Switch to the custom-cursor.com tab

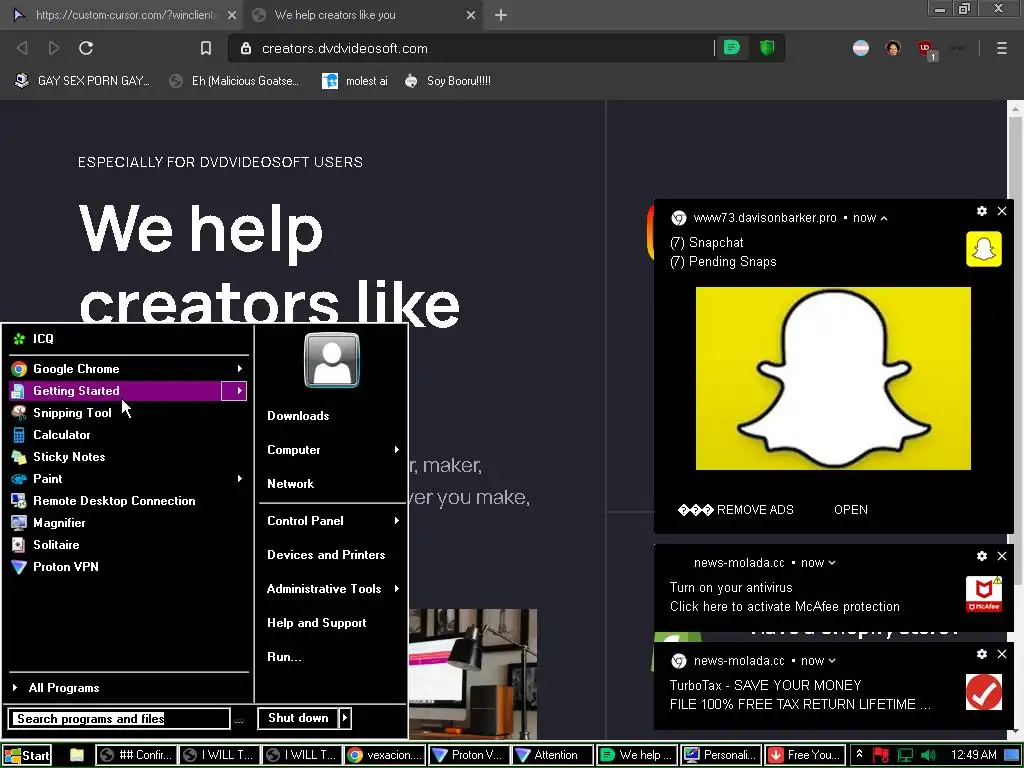point(124,14)
